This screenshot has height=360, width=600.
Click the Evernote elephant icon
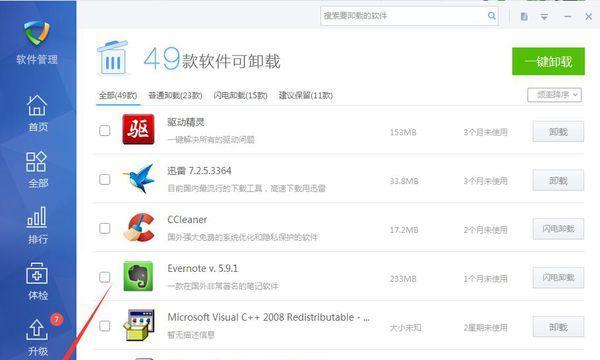click(x=138, y=276)
